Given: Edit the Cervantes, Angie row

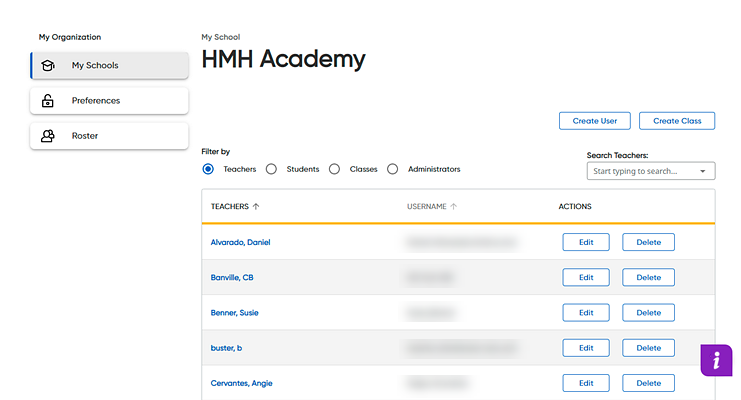Looking at the screenshot, I should pyautogui.click(x=586, y=383).
